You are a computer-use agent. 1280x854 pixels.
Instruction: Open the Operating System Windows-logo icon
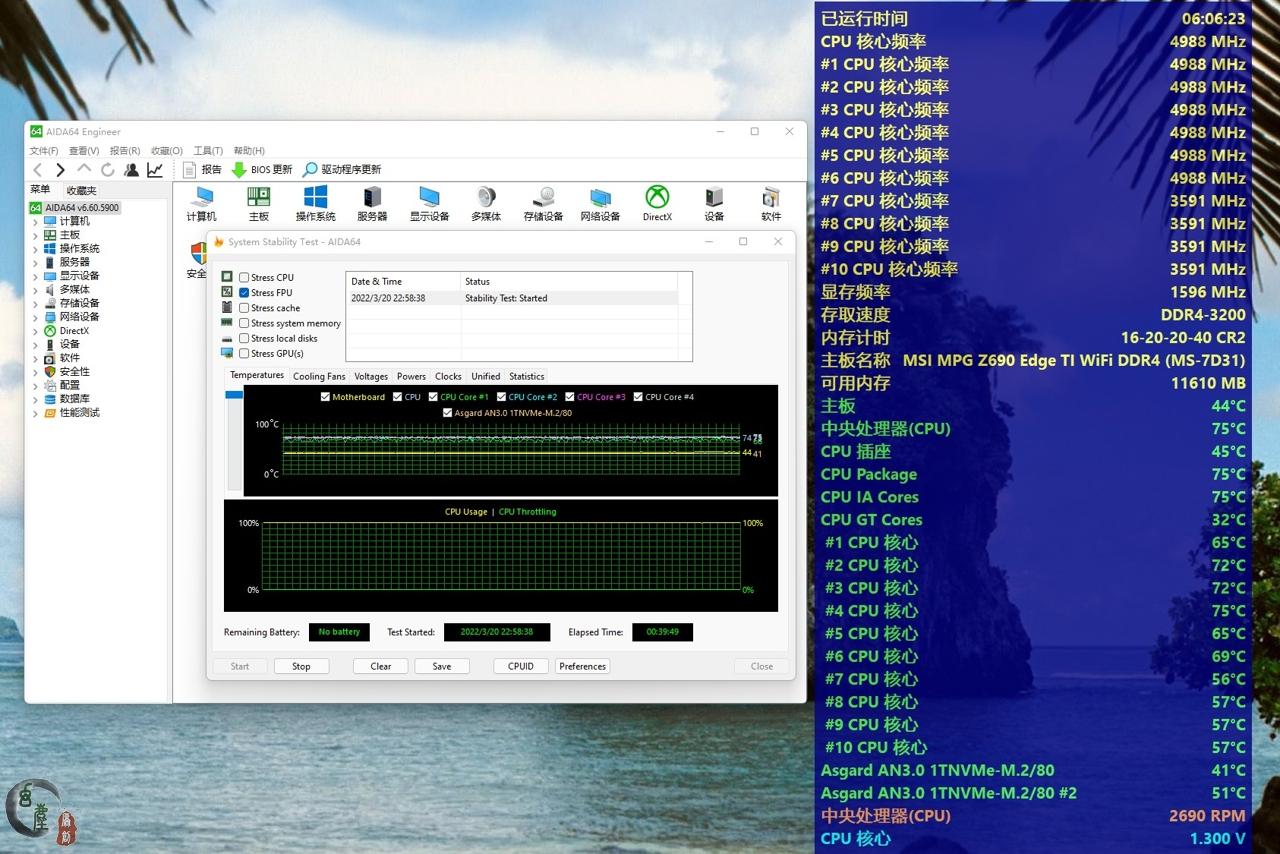click(315, 198)
